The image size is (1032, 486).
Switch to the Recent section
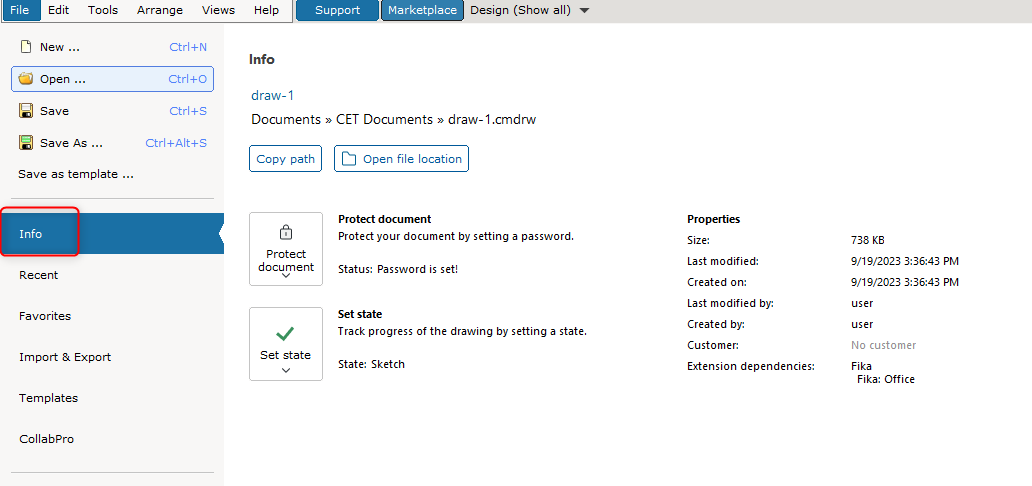tap(38, 275)
